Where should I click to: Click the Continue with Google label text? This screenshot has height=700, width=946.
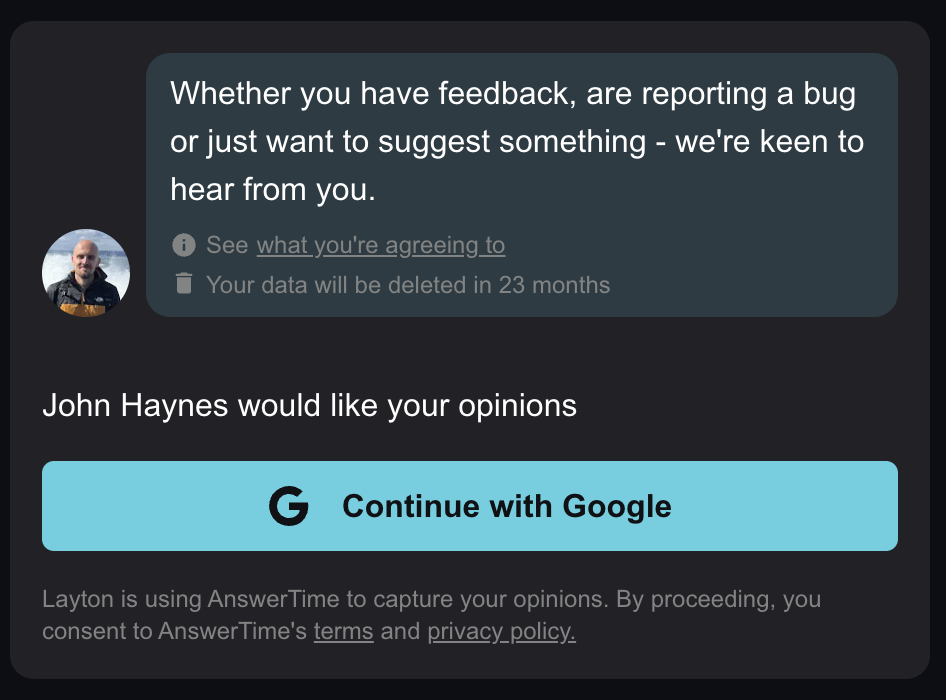(x=507, y=506)
